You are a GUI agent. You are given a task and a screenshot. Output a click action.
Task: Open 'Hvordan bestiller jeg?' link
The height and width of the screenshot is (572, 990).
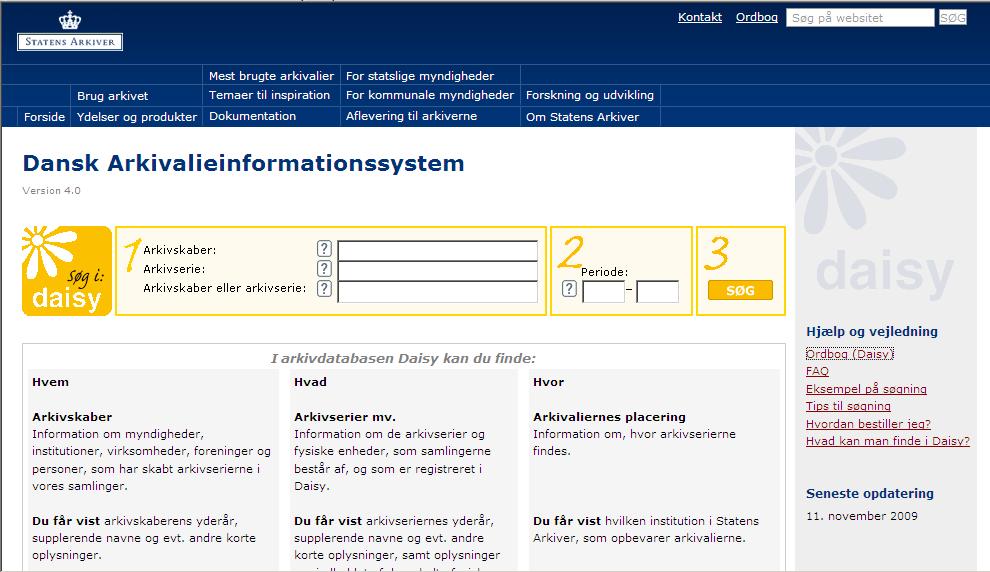pos(868,424)
